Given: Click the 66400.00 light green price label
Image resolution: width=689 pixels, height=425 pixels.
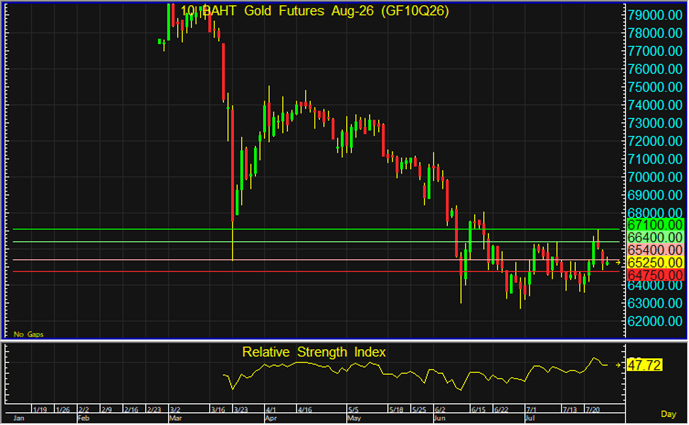Looking at the screenshot, I should pyautogui.click(x=655, y=237).
